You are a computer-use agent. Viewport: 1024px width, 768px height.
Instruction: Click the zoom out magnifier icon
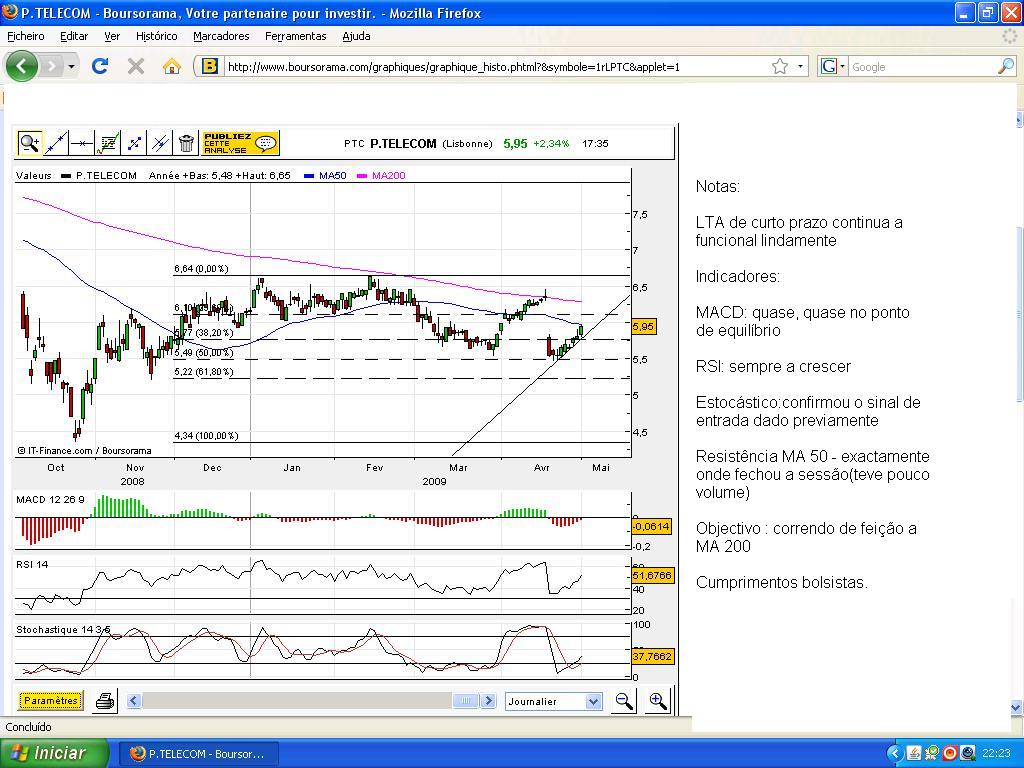pyautogui.click(x=624, y=701)
